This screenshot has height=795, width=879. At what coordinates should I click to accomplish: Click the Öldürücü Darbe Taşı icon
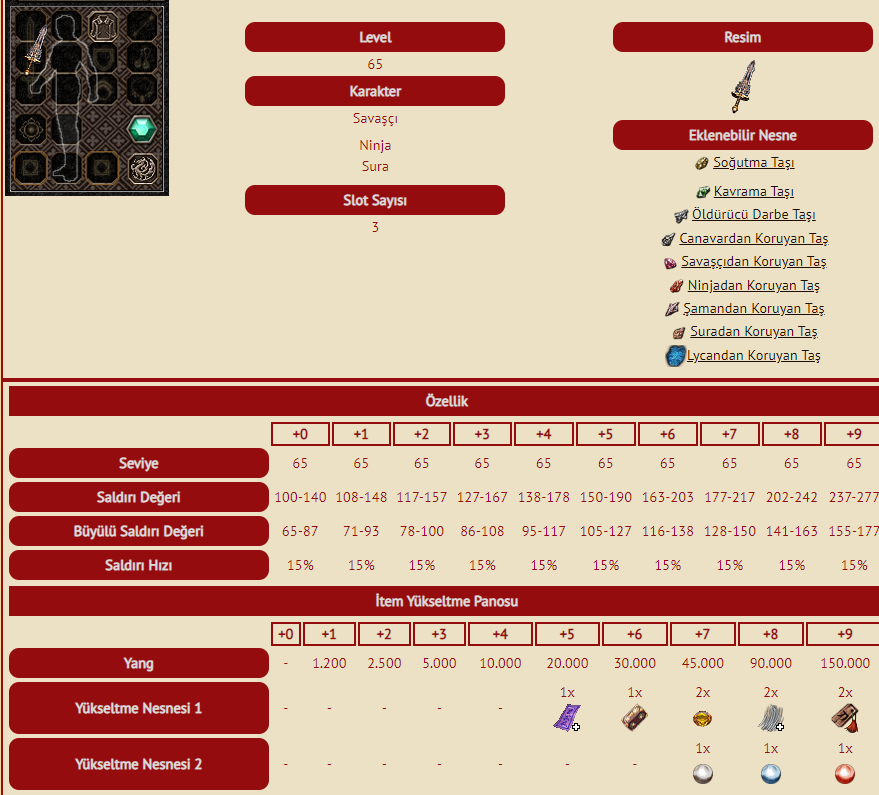coord(681,215)
